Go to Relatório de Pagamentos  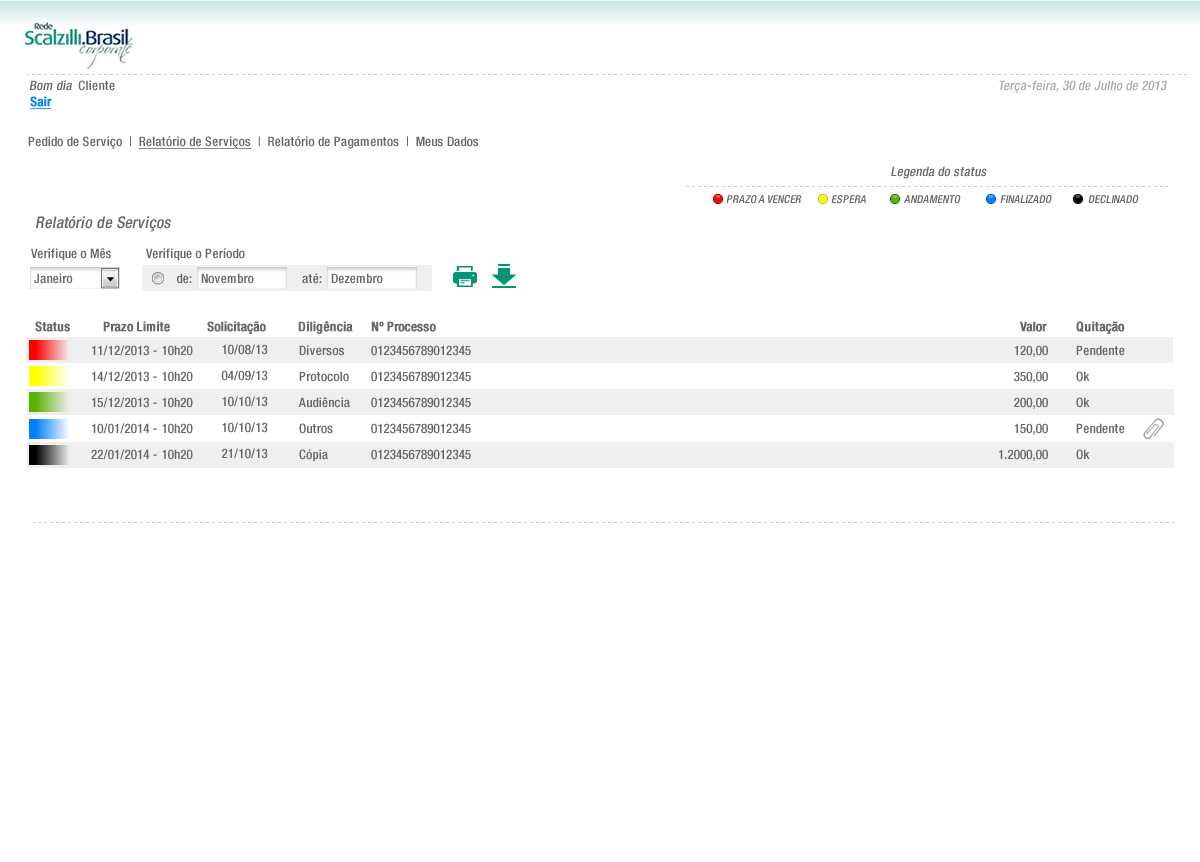tap(333, 142)
